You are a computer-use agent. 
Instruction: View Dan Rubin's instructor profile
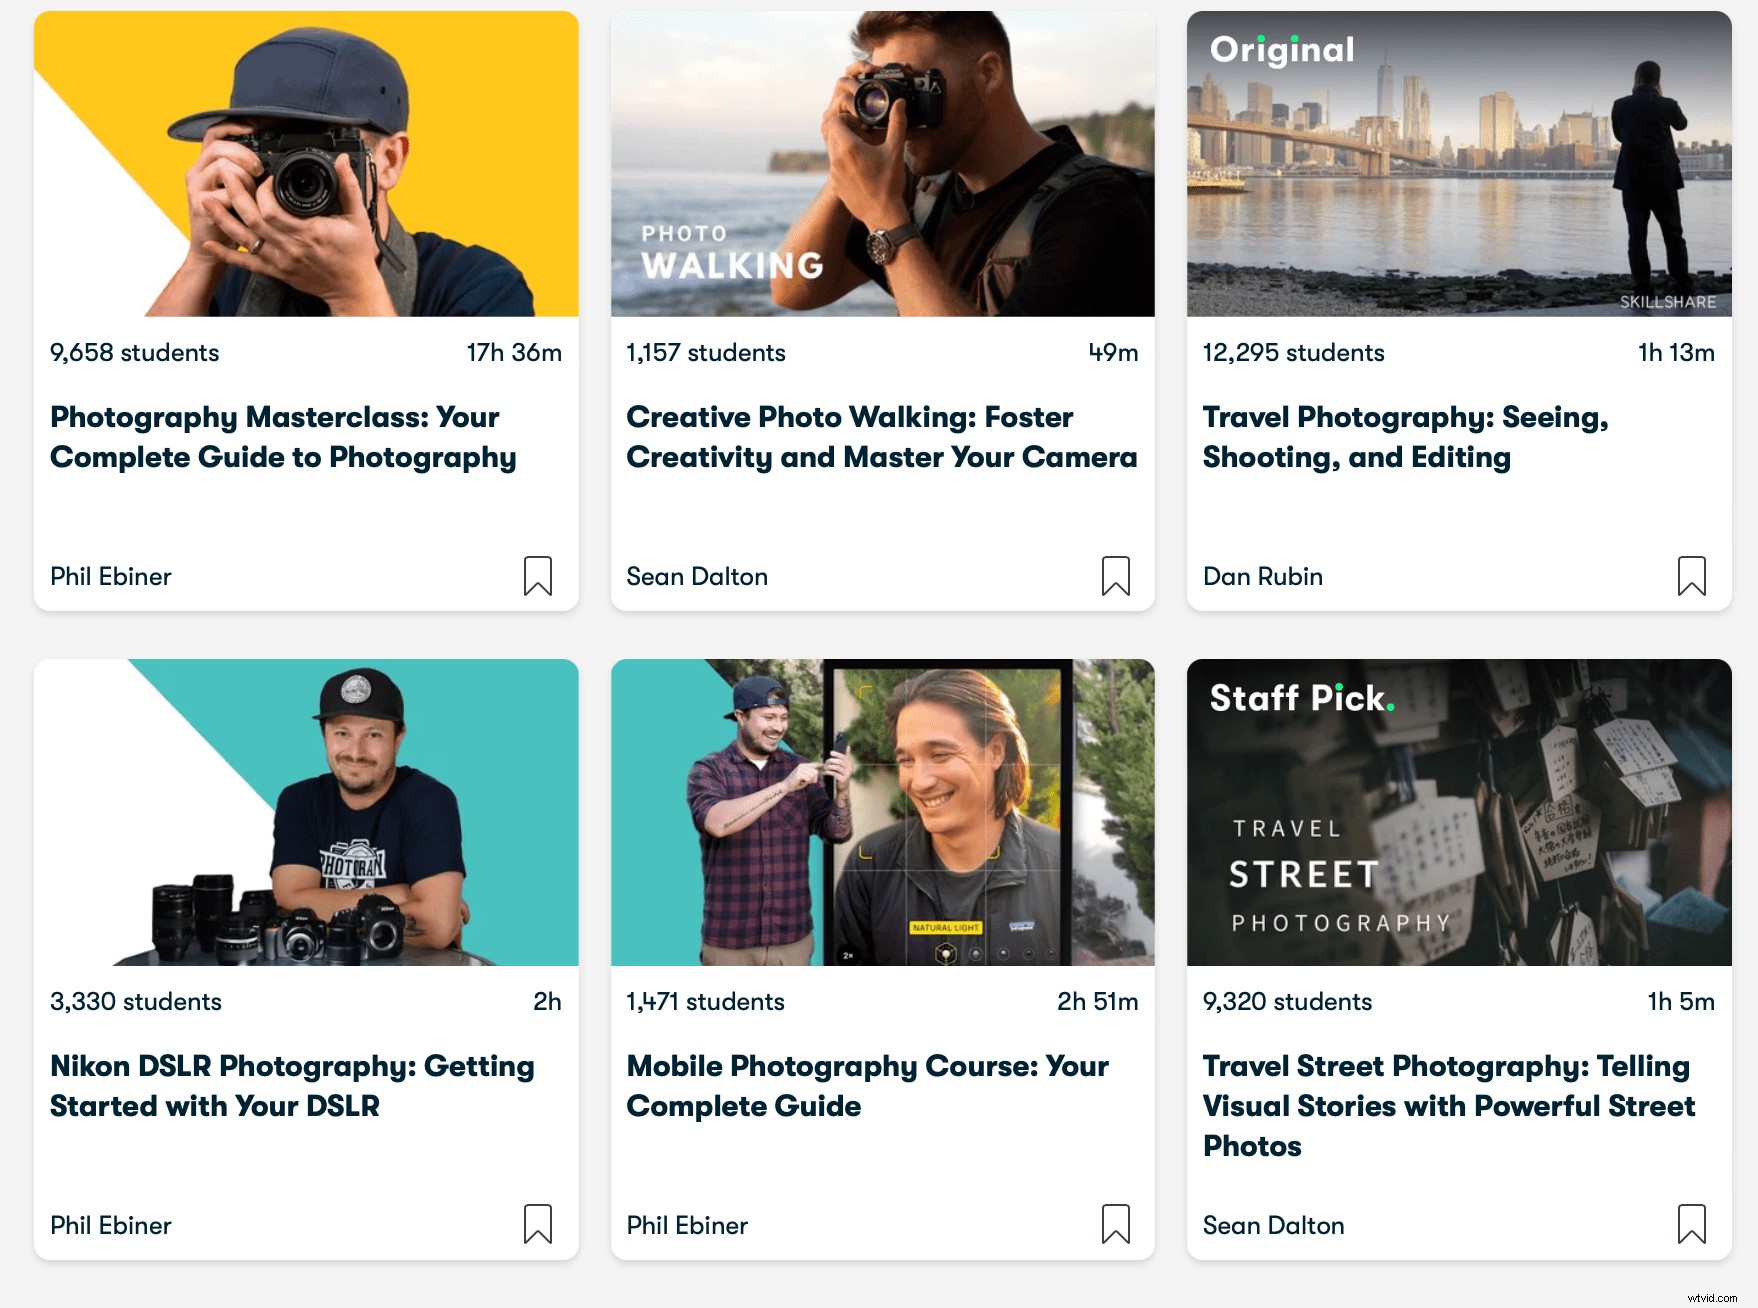click(x=1262, y=576)
